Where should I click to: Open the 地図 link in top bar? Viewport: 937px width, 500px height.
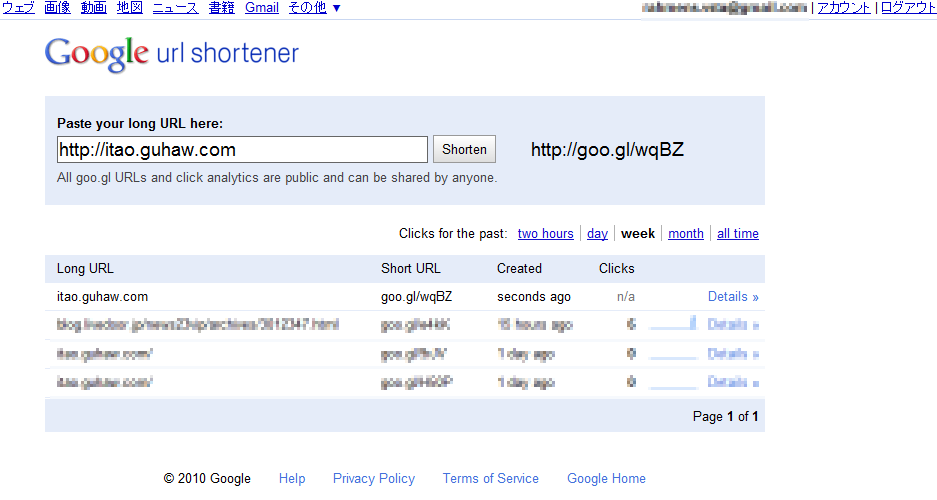[x=130, y=8]
